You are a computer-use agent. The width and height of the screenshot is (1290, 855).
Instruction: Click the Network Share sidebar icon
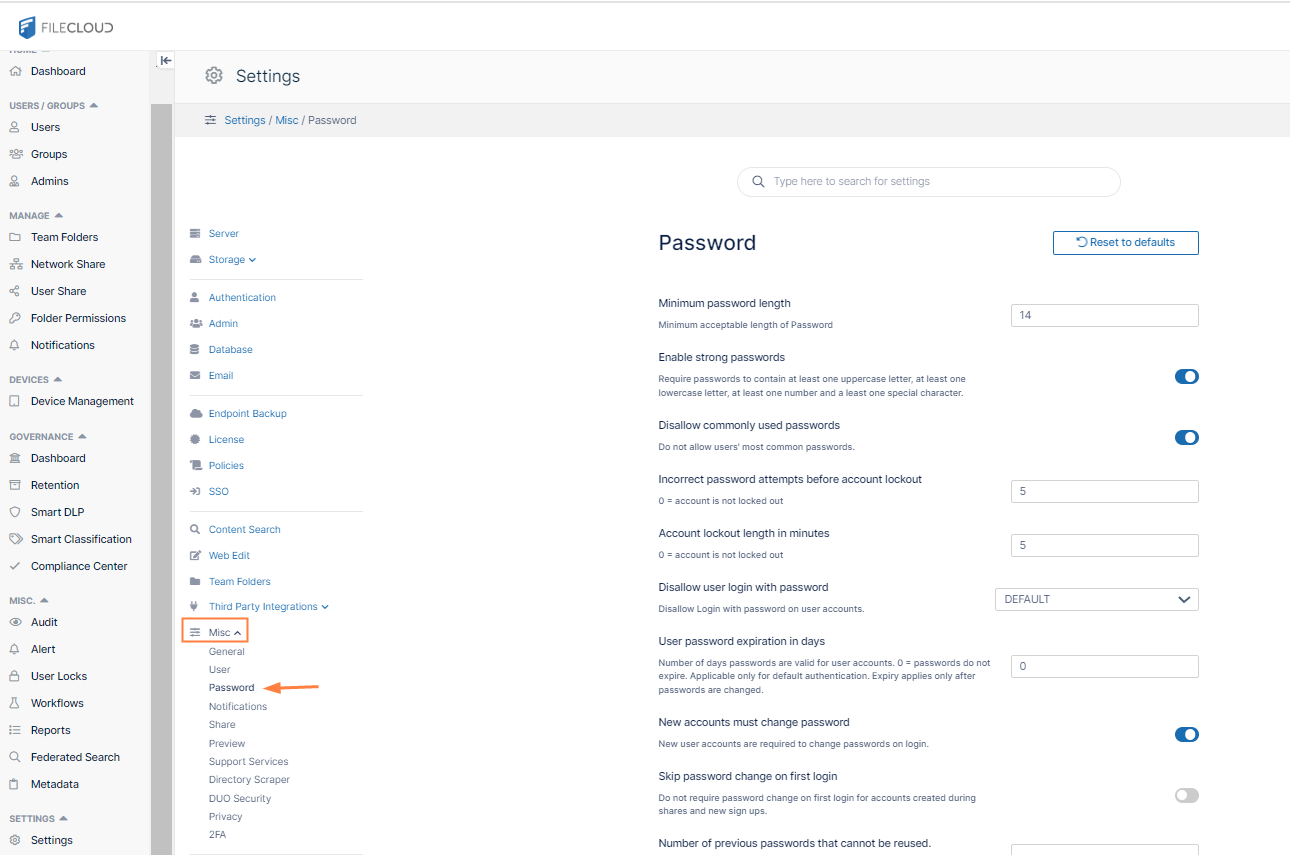14,264
